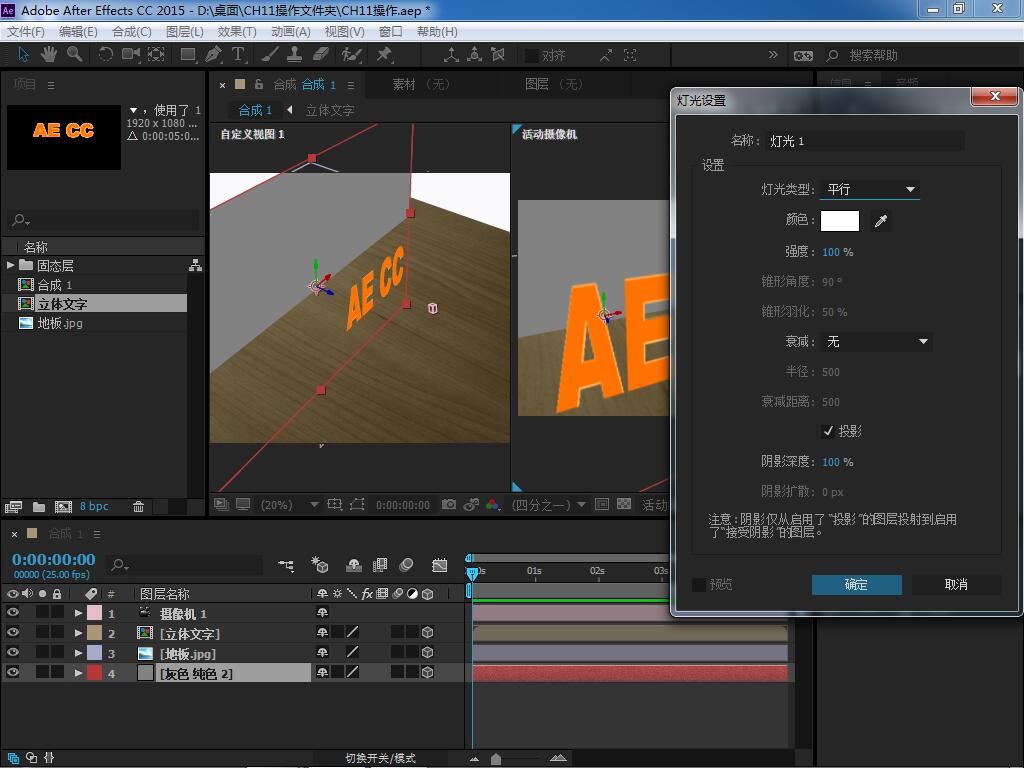Expand 立体文字 layer properties
The height and width of the screenshot is (768, 1024).
pos(78,632)
